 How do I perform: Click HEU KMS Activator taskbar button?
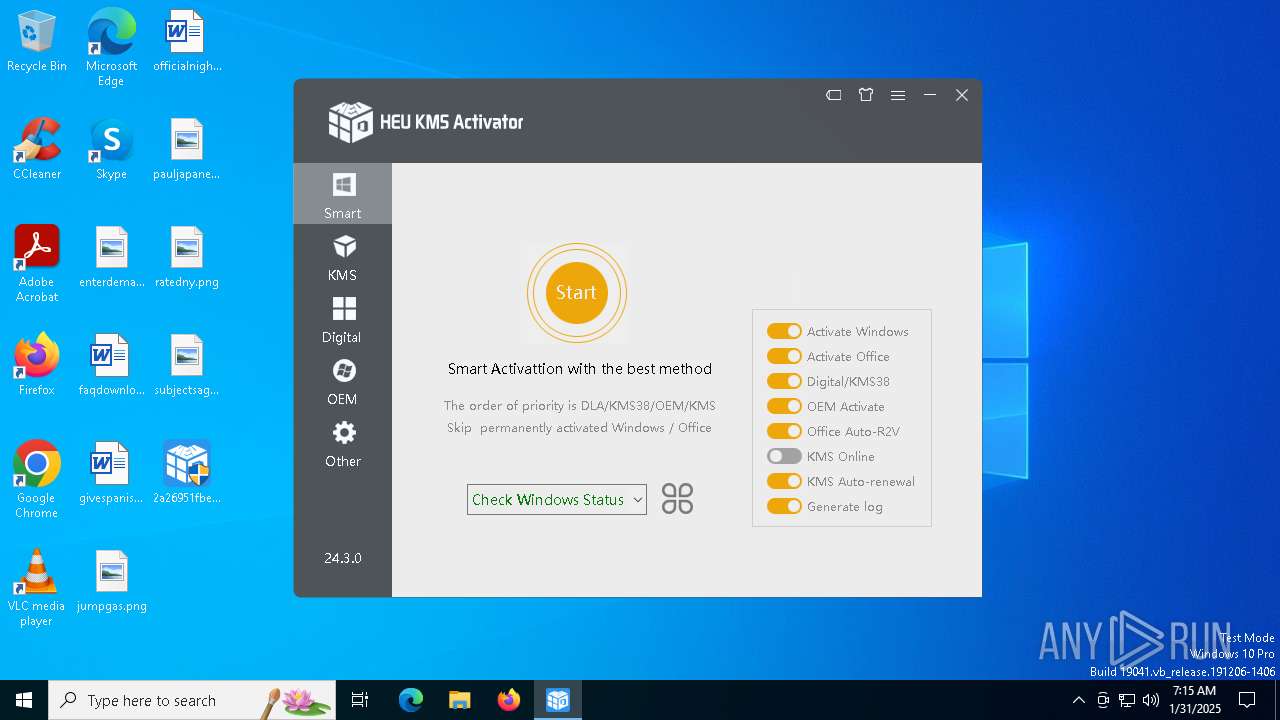(x=558, y=700)
